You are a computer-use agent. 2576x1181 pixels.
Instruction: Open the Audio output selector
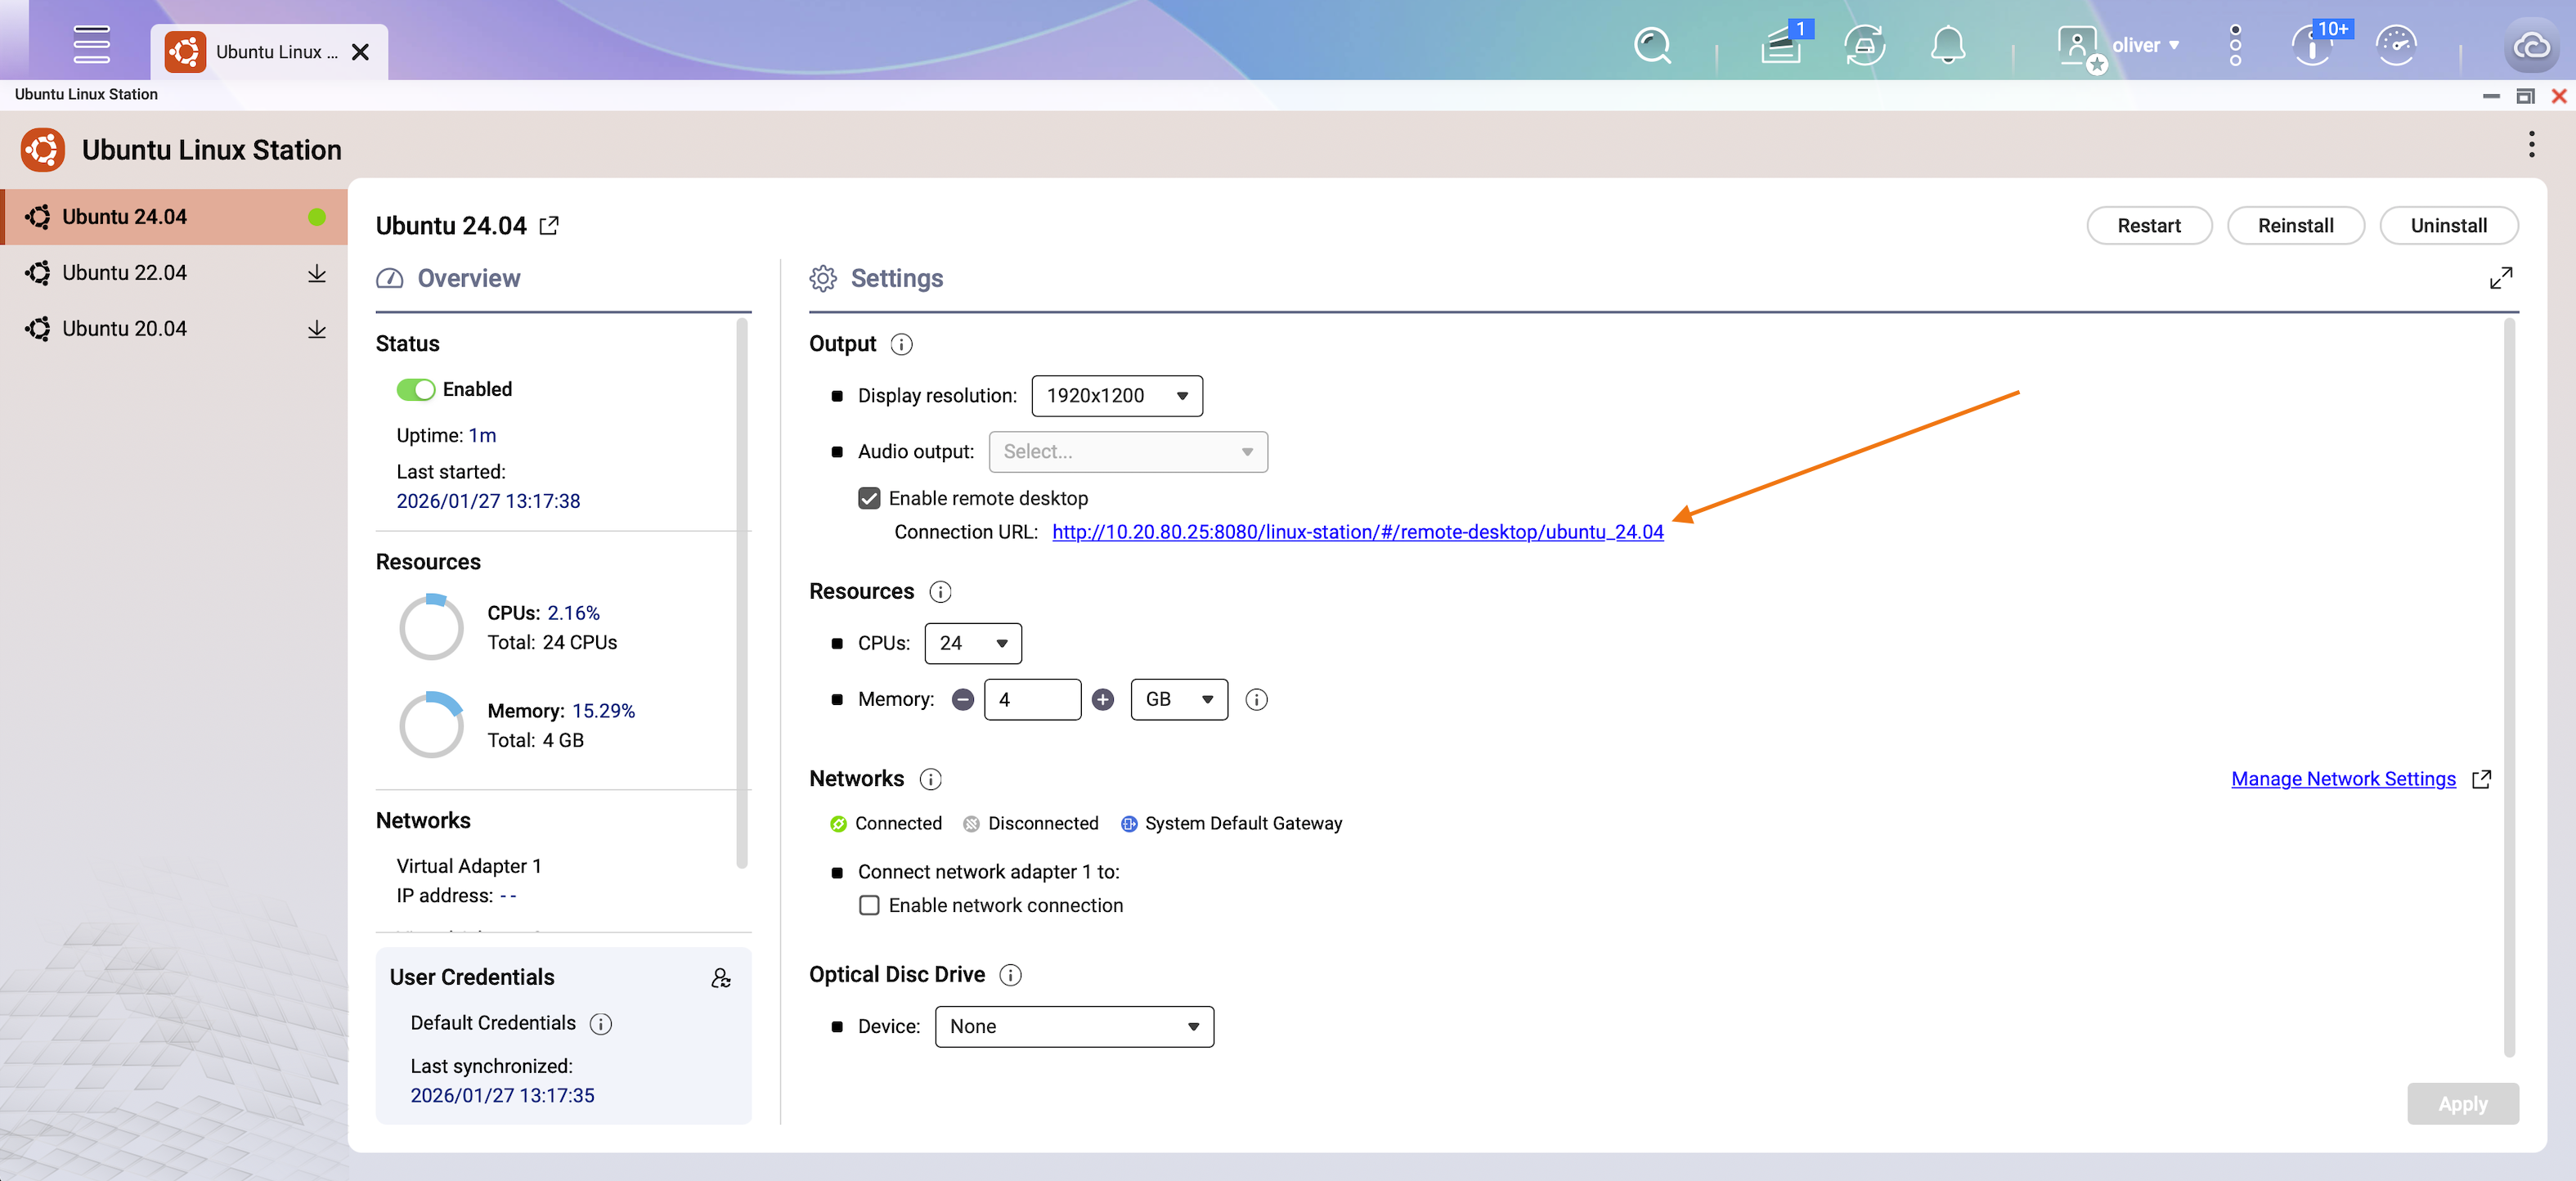pos(1128,451)
